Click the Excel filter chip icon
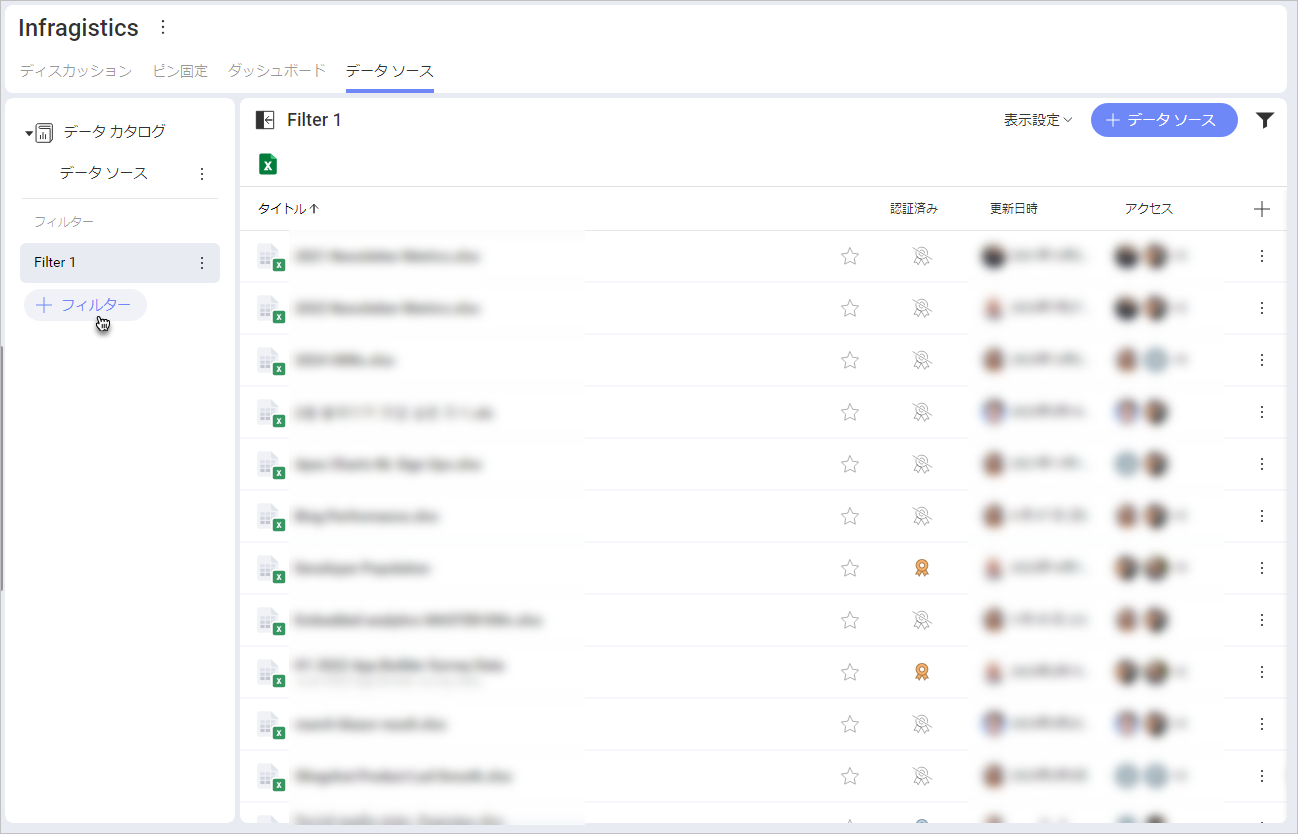 (x=268, y=164)
